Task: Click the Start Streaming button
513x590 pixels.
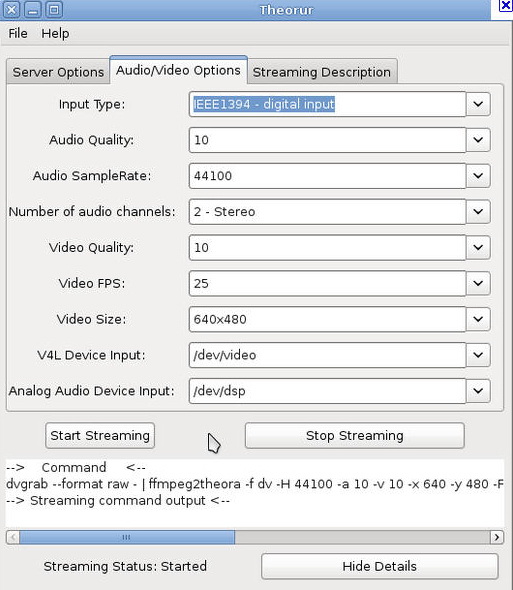Action: coord(100,435)
